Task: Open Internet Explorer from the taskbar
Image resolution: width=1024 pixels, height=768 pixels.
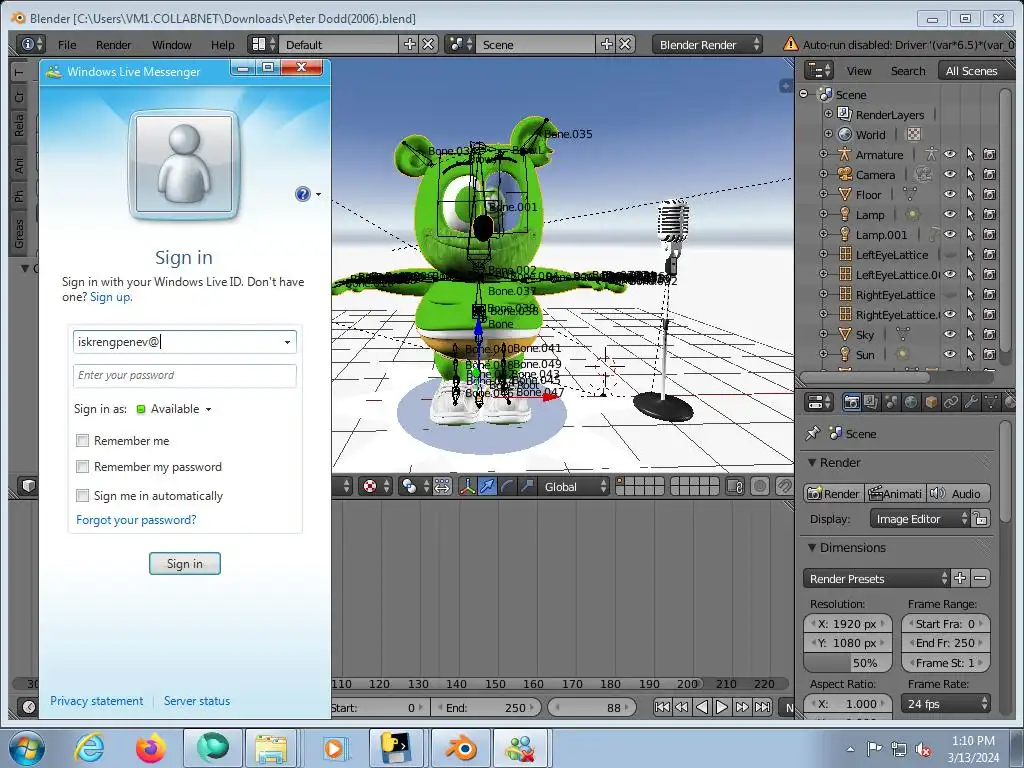Action: click(89, 748)
